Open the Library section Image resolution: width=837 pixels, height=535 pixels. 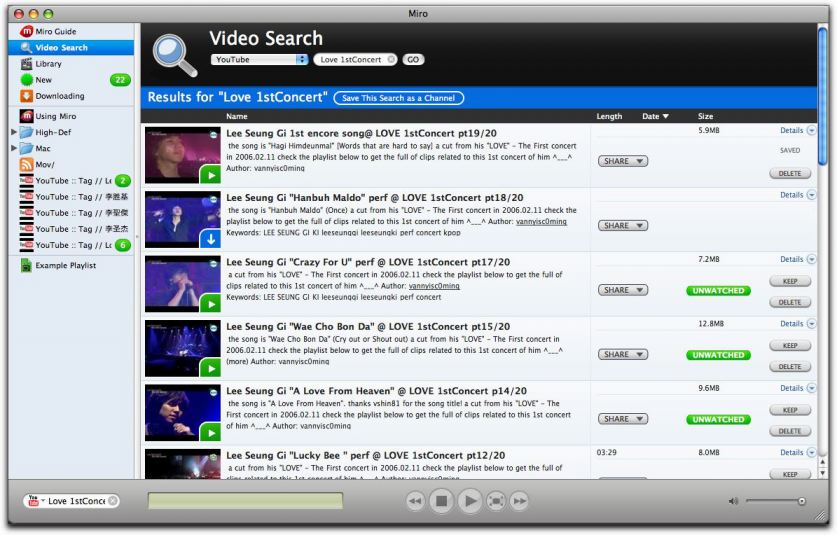(x=48, y=64)
